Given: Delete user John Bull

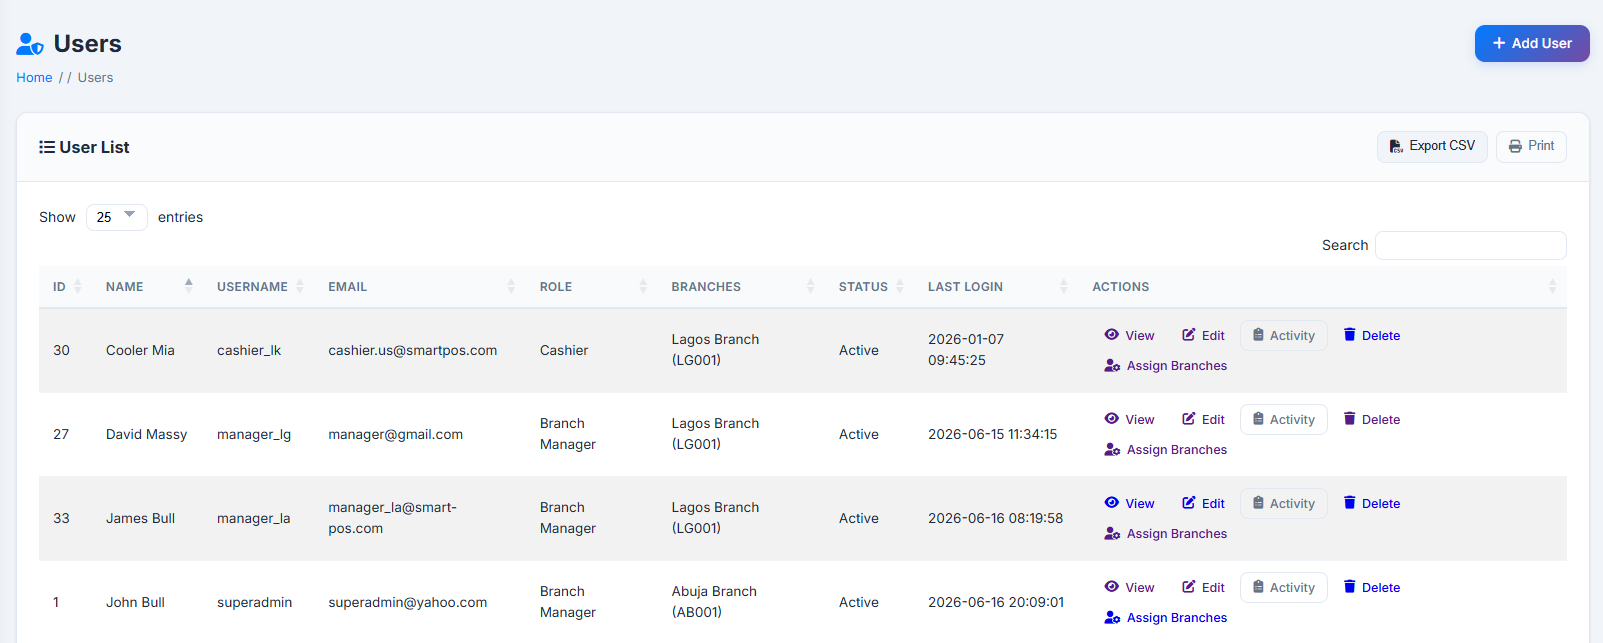Looking at the screenshot, I should coord(1371,588).
